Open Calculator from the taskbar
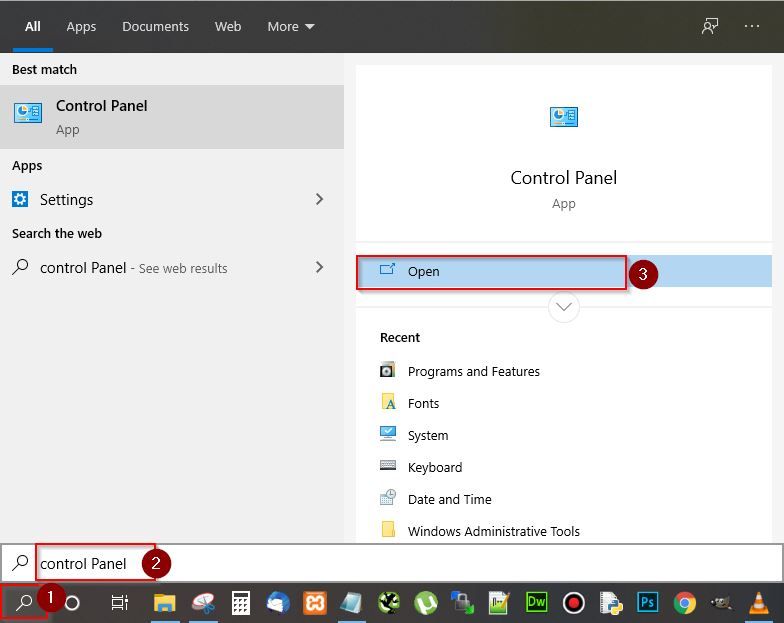This screenshot has height=623, width=784. (x=240, y=603)
